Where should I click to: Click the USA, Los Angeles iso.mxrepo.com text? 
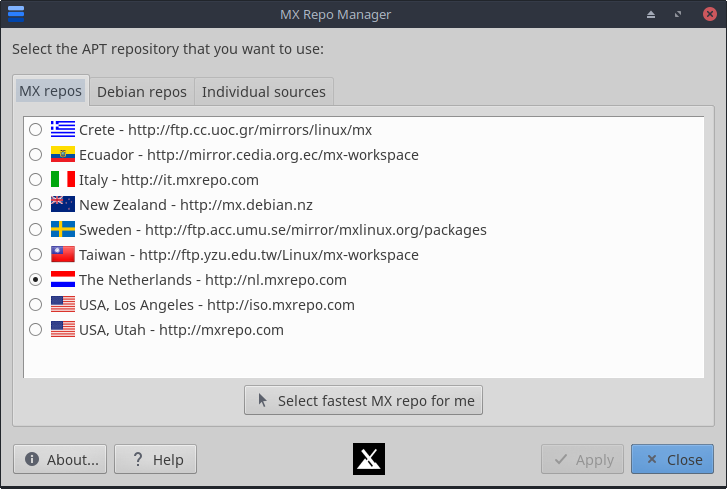coord(217,305)
